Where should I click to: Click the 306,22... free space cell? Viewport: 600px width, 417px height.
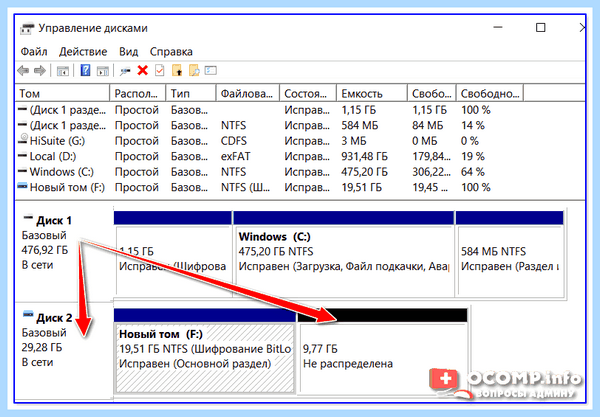point(431,172)
